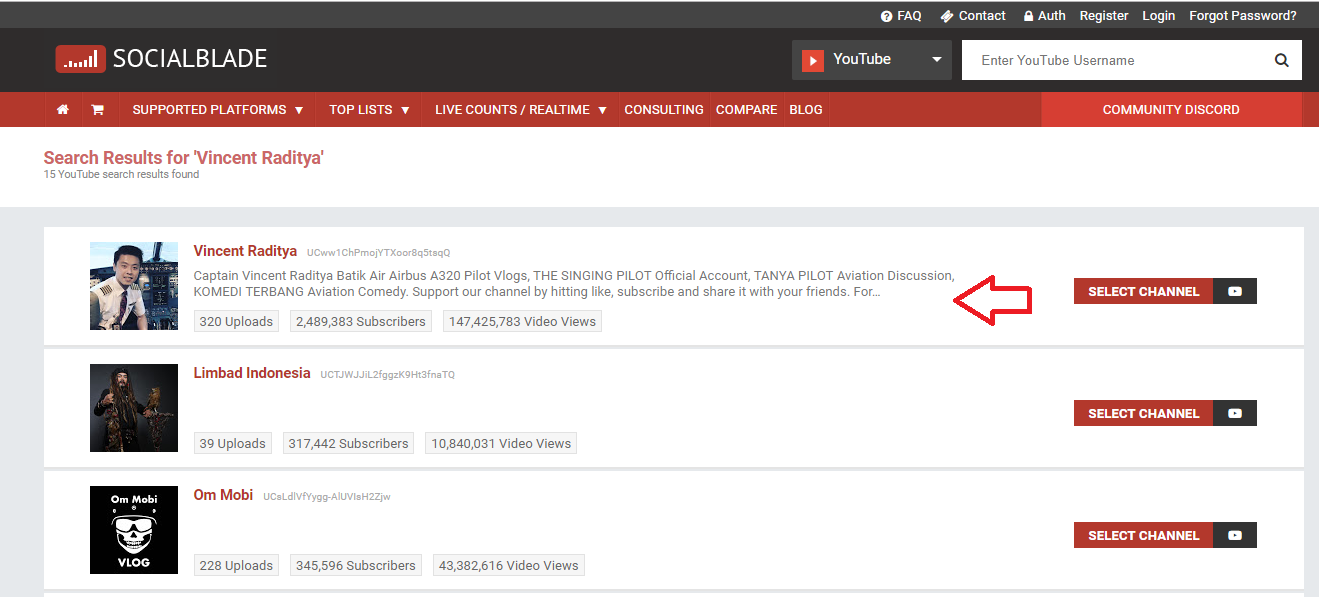Open the Blog page
1319x597 pixels.
tap(806, 110)
